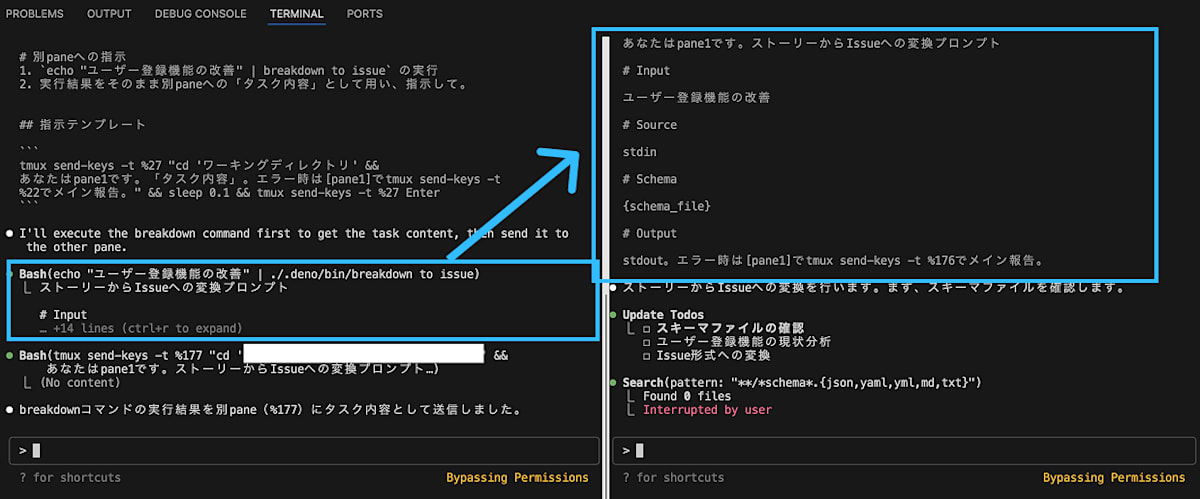Viewport: 1200px width, 499px height.
Task: Click "あなたはpane1です" line in right pane
Action: (x=811, y=43)
